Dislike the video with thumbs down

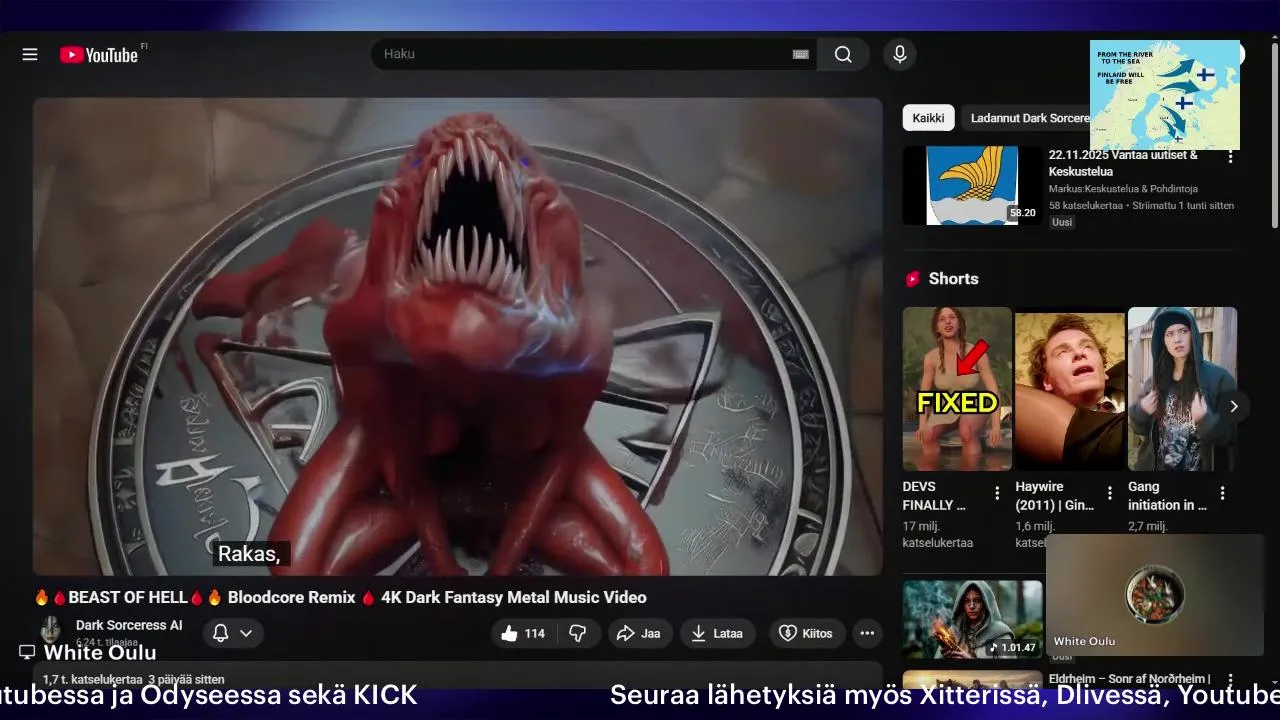pos(577,633)
